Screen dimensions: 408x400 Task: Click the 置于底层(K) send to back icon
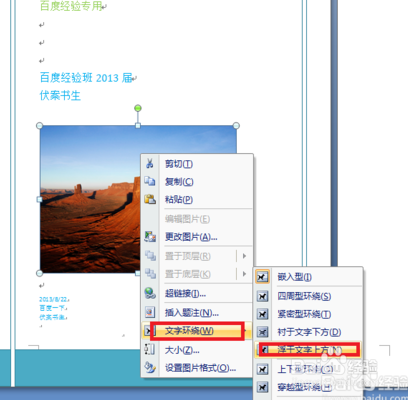pos(150,274)
